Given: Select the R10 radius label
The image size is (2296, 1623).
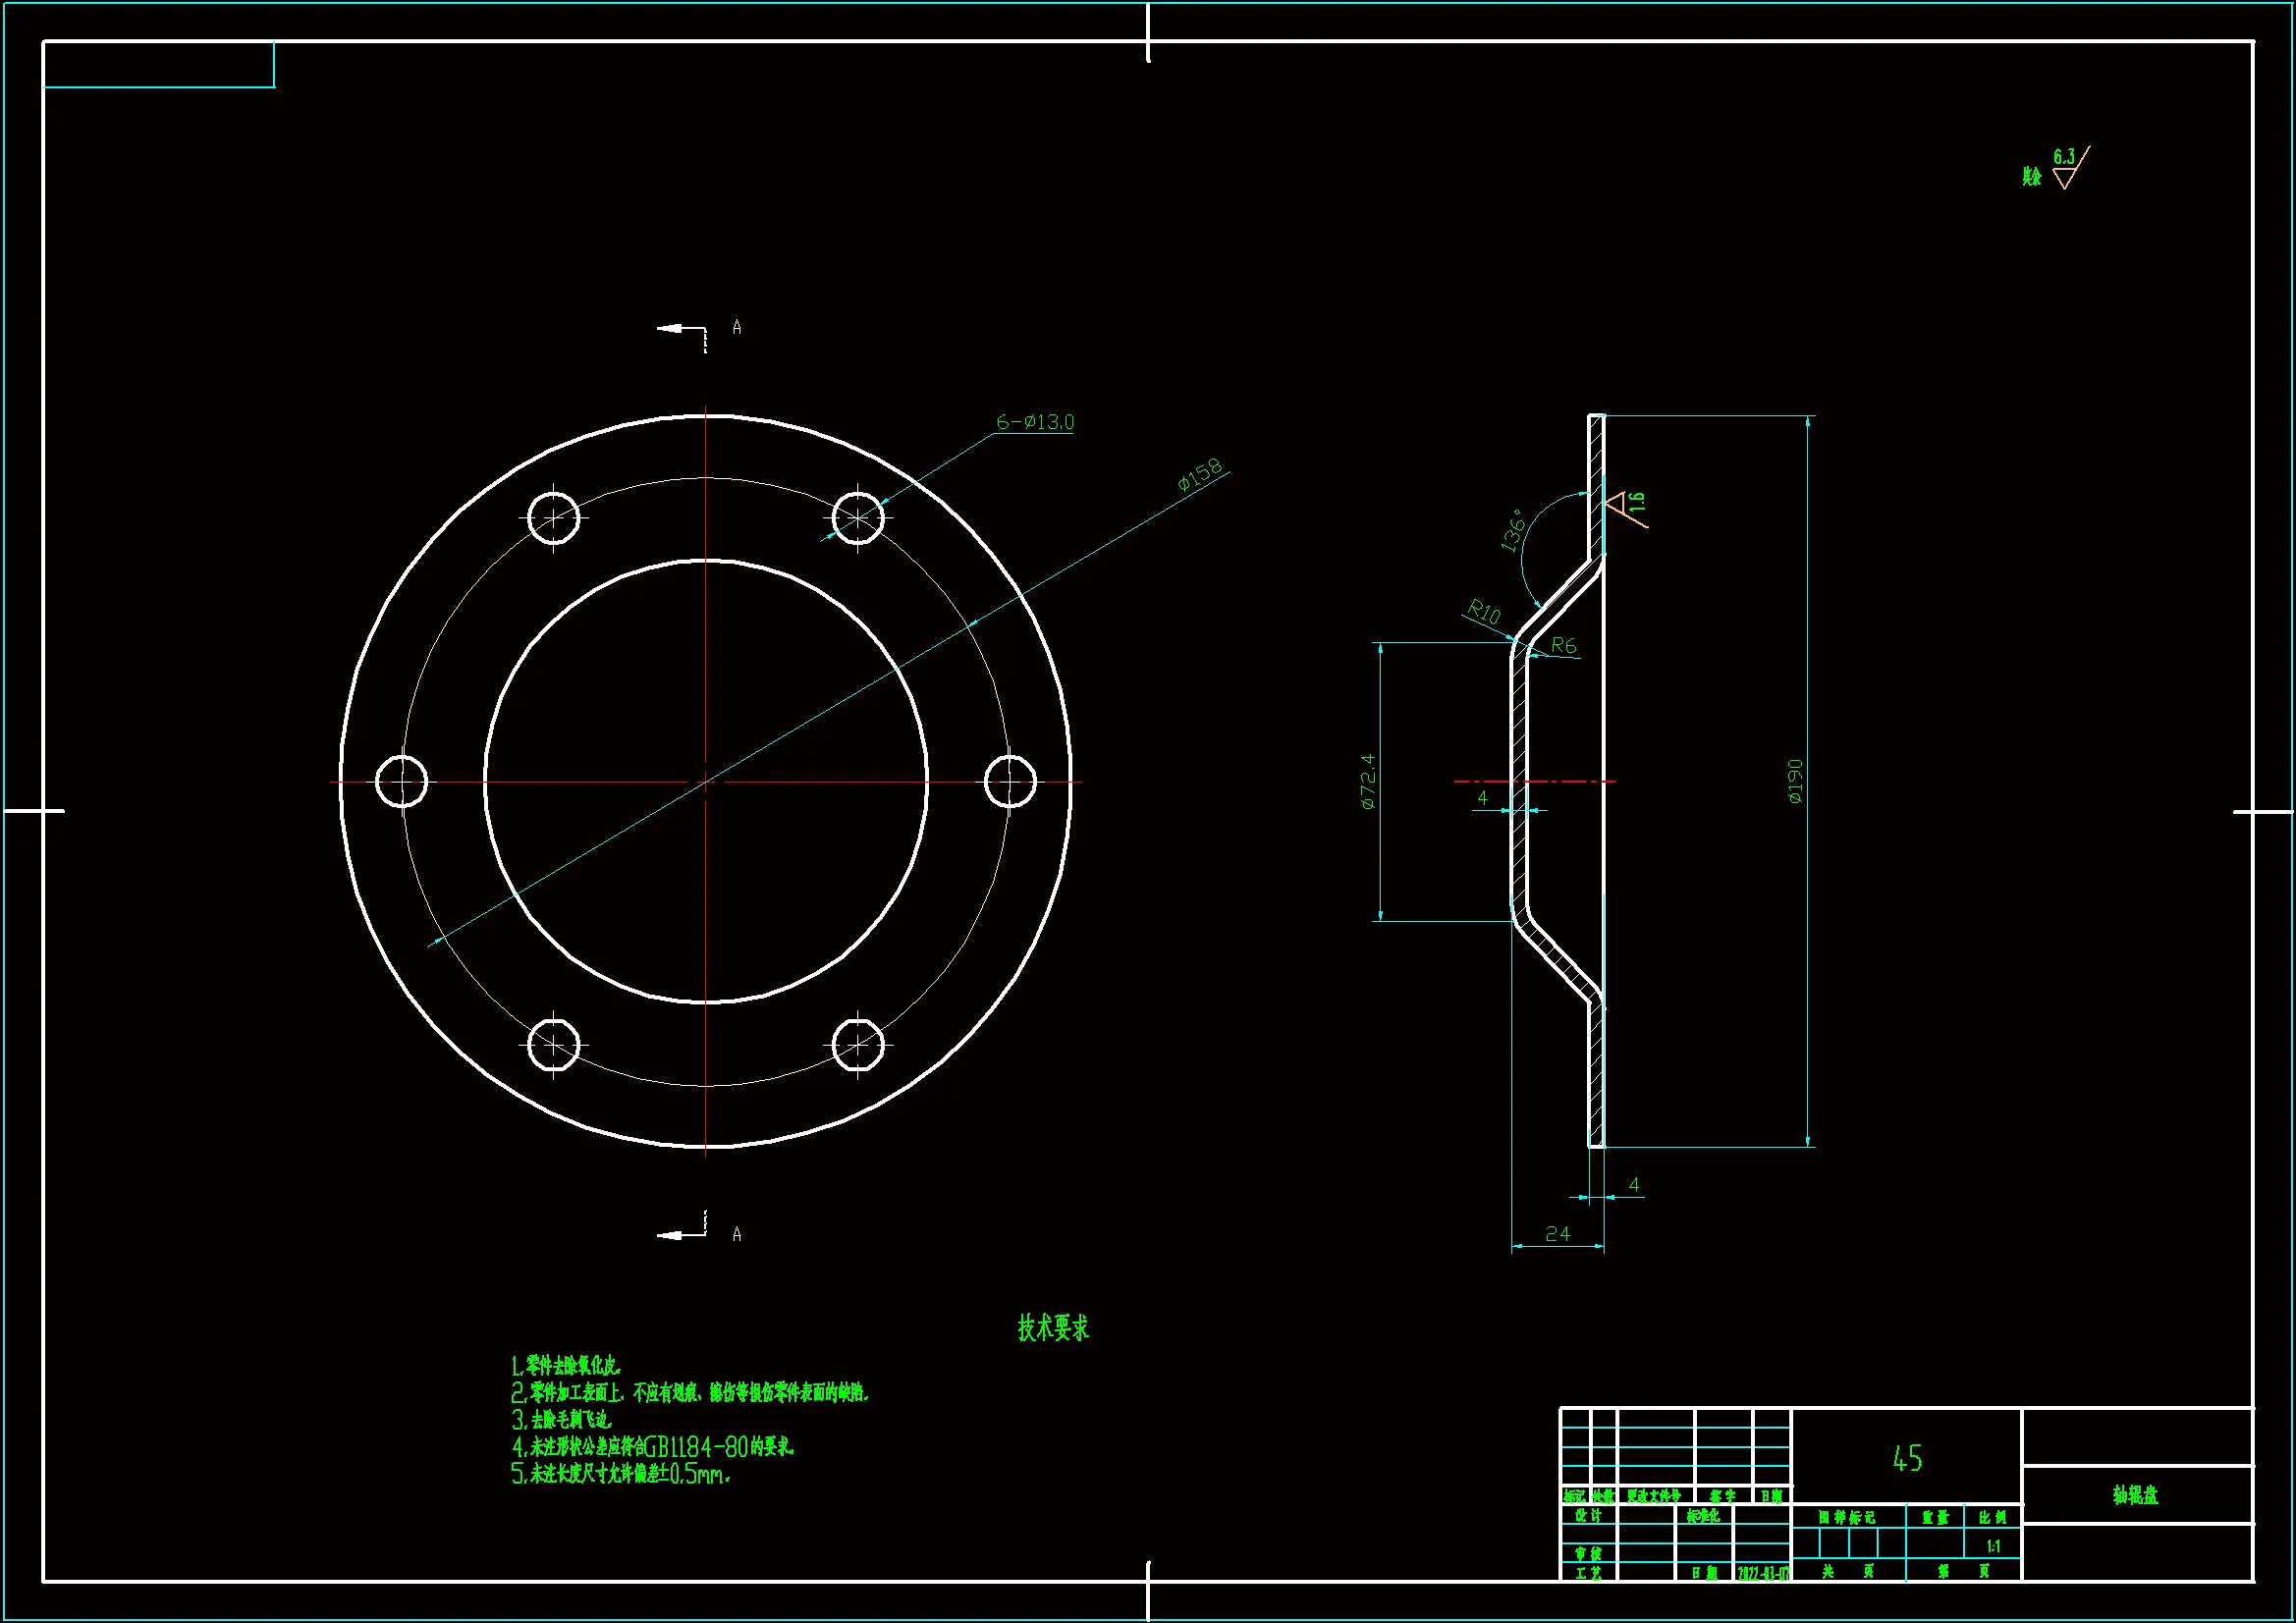Looking at the screenshot, I should [1484, 611].
